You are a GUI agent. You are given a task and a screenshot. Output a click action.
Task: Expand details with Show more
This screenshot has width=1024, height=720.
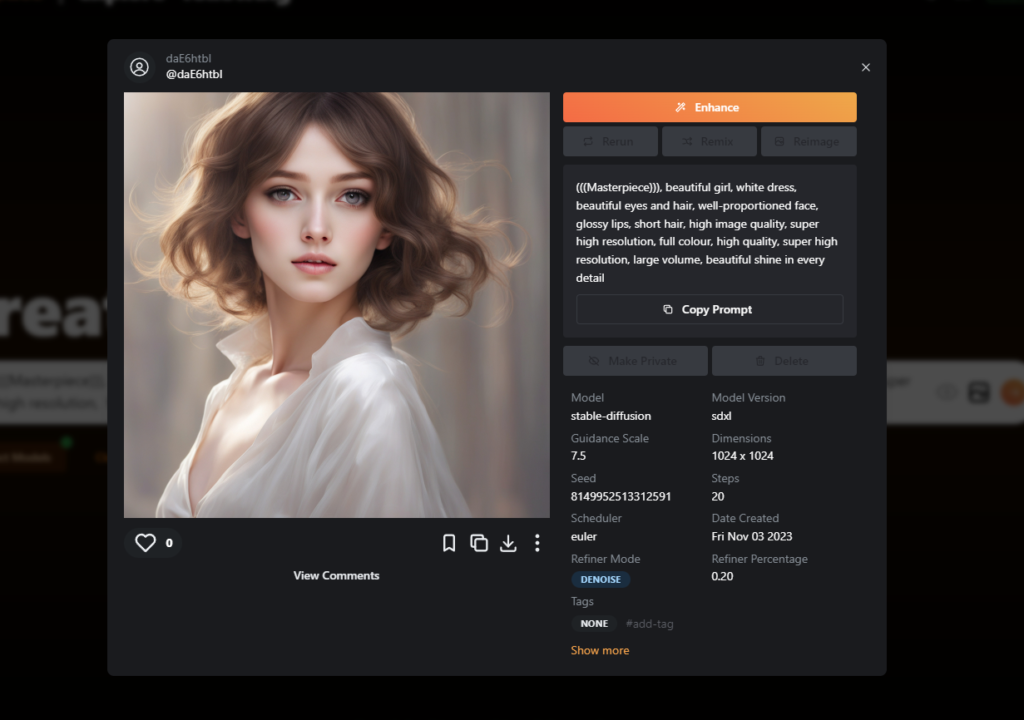(599, 650)
